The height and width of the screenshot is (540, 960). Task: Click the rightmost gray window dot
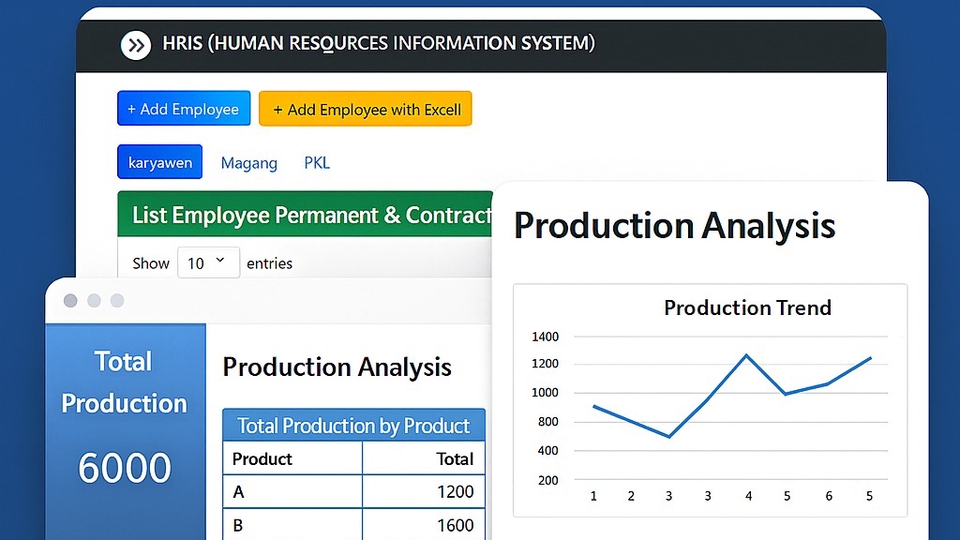pyautogui.click(x=117, y=301)
